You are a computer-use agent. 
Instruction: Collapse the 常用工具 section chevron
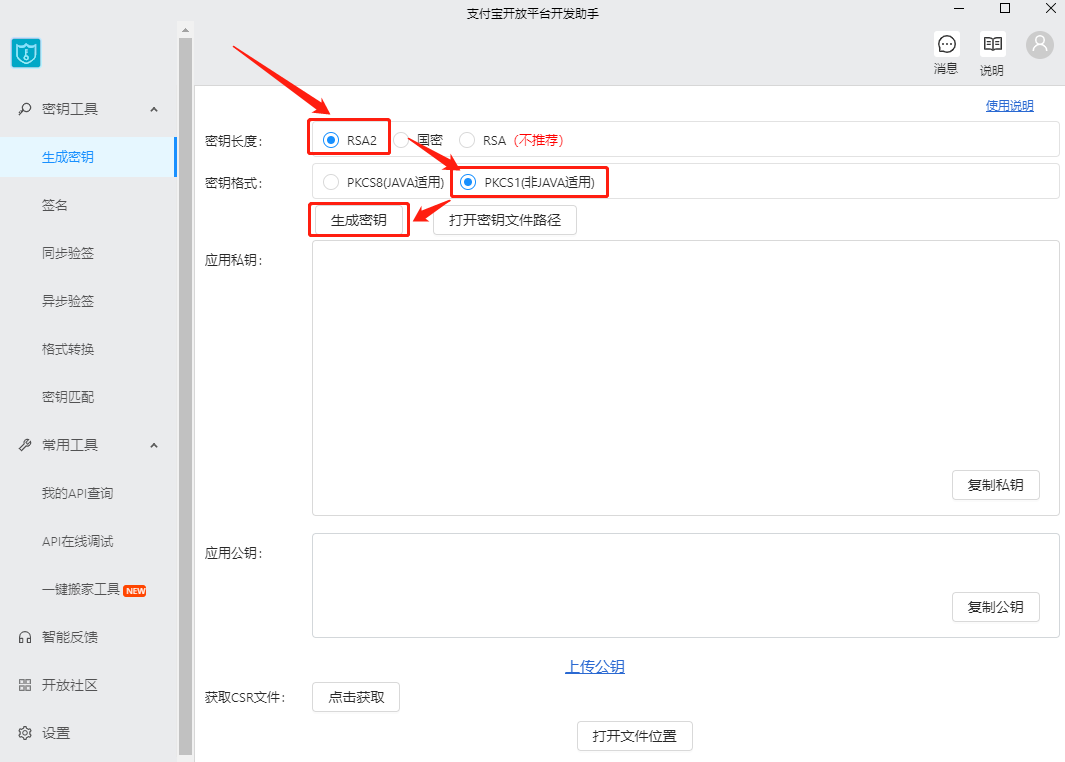click(154, 445)
